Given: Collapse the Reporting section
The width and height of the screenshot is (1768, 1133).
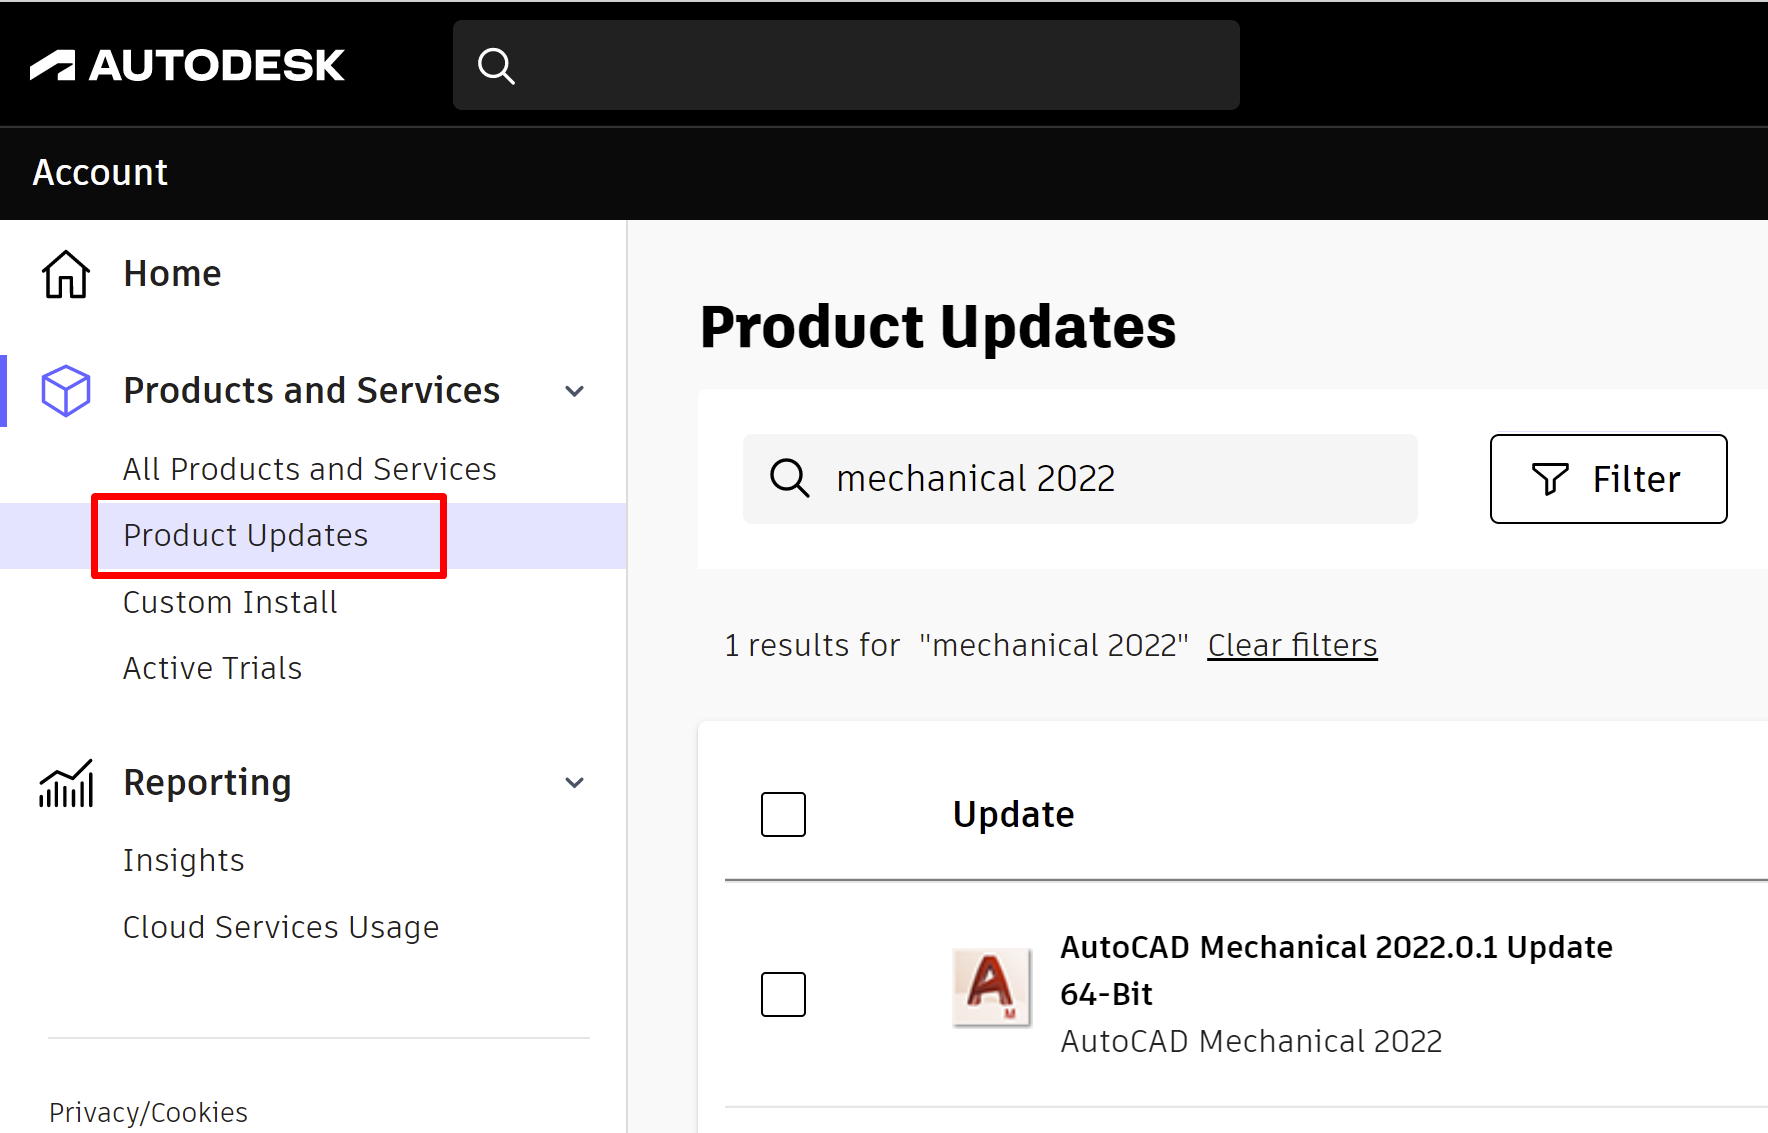Looking at the screenshot, I should [x=574, y=782].
